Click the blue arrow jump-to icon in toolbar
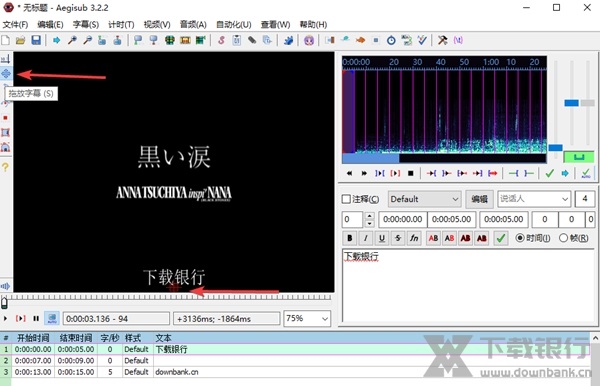600x386 pixels. point(57,40)
